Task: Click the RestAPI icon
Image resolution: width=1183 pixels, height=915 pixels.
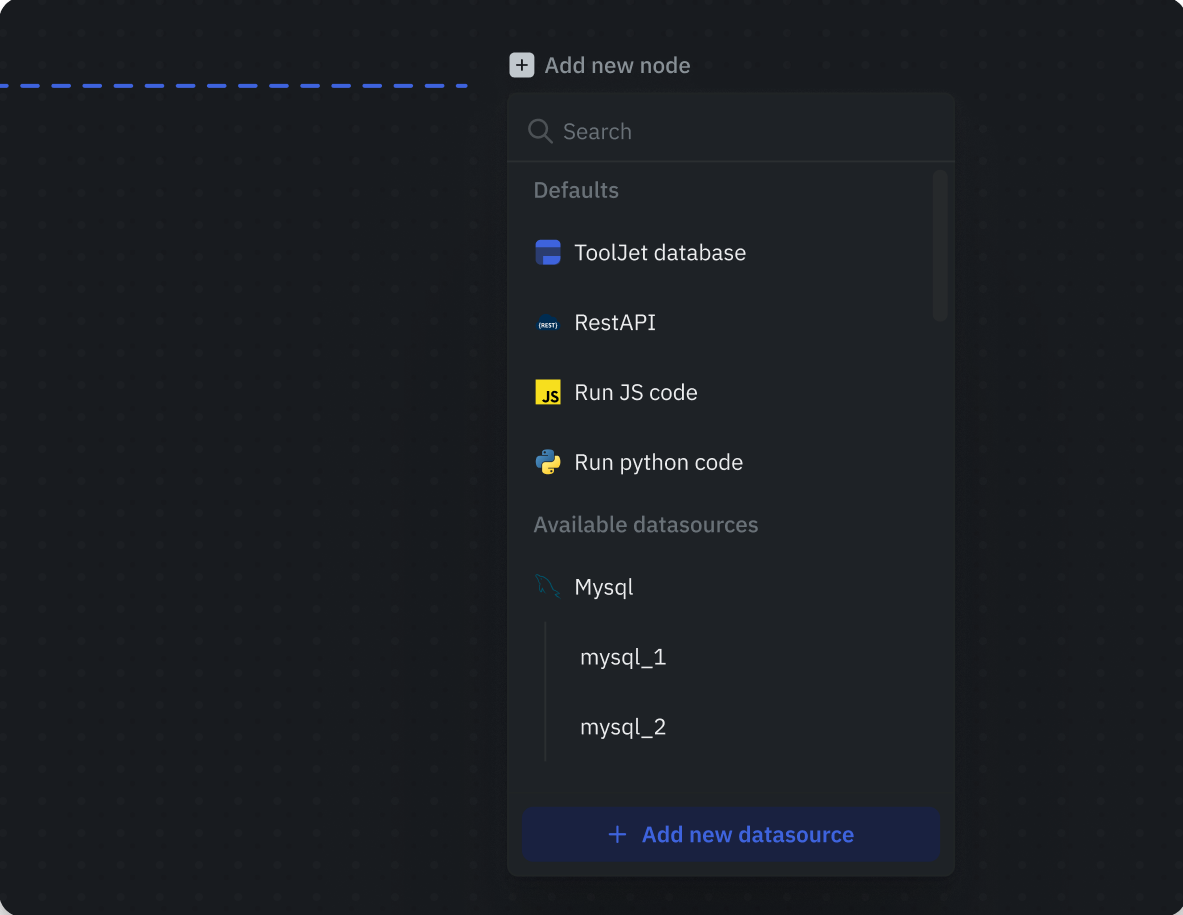Action: click(548, 323)
